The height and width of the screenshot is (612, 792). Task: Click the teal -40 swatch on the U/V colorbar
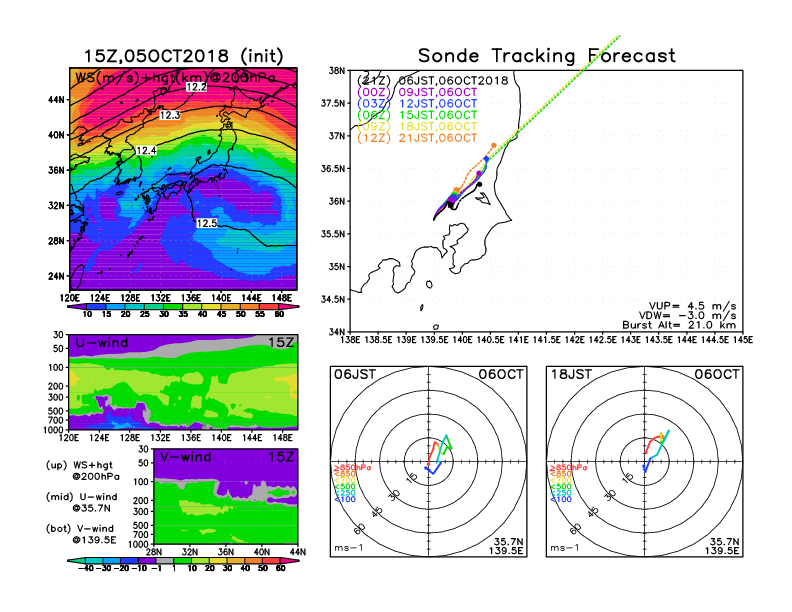(76, 560)
